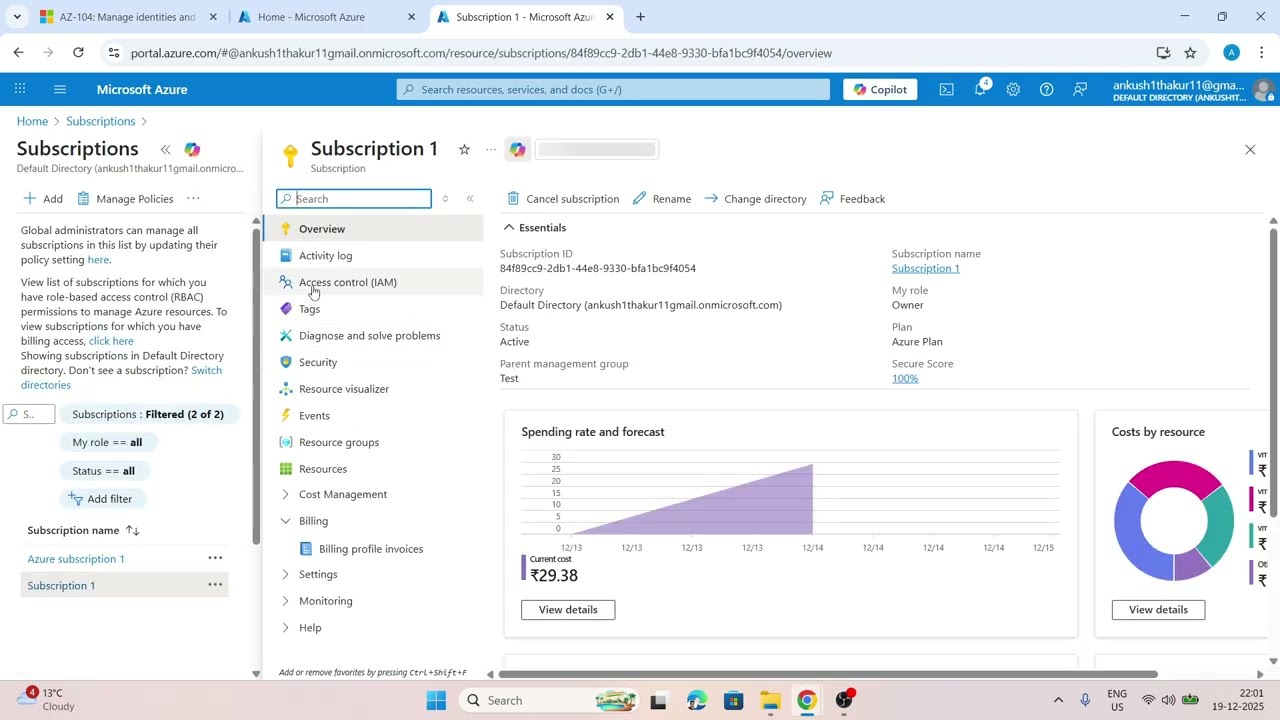Image resolution: width=1280 pixels, height=720 pixels.
Task: Click the Copilot button in header
Action: 880,89
